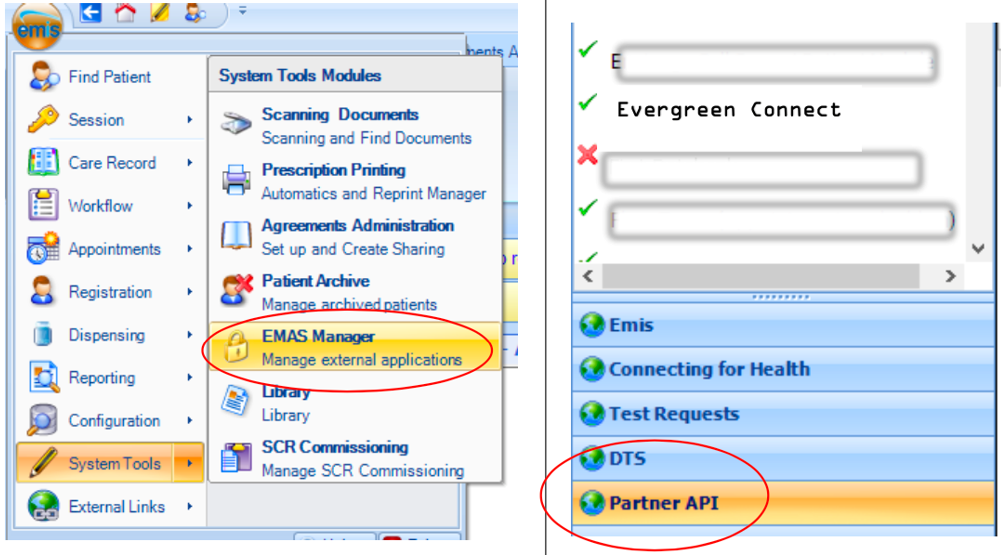
Task: Click the Appointments calendar icon
Action: coord(43,248)
